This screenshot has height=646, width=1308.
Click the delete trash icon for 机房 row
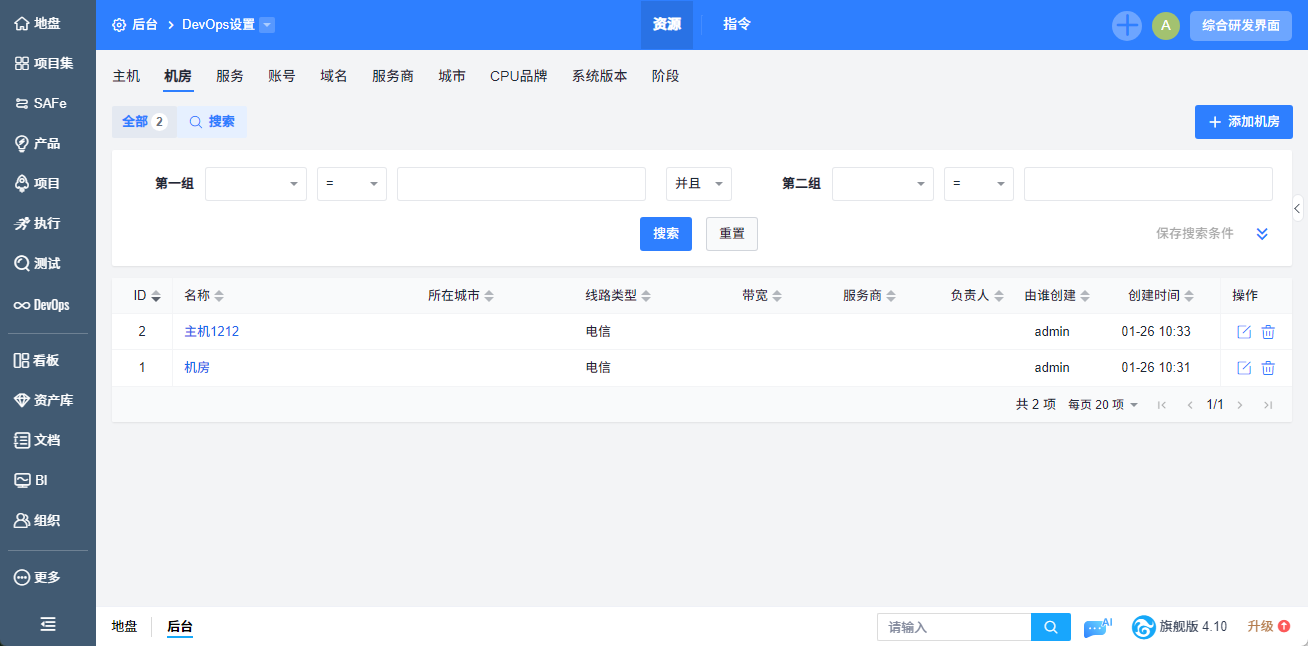(x=1268, y=368)
